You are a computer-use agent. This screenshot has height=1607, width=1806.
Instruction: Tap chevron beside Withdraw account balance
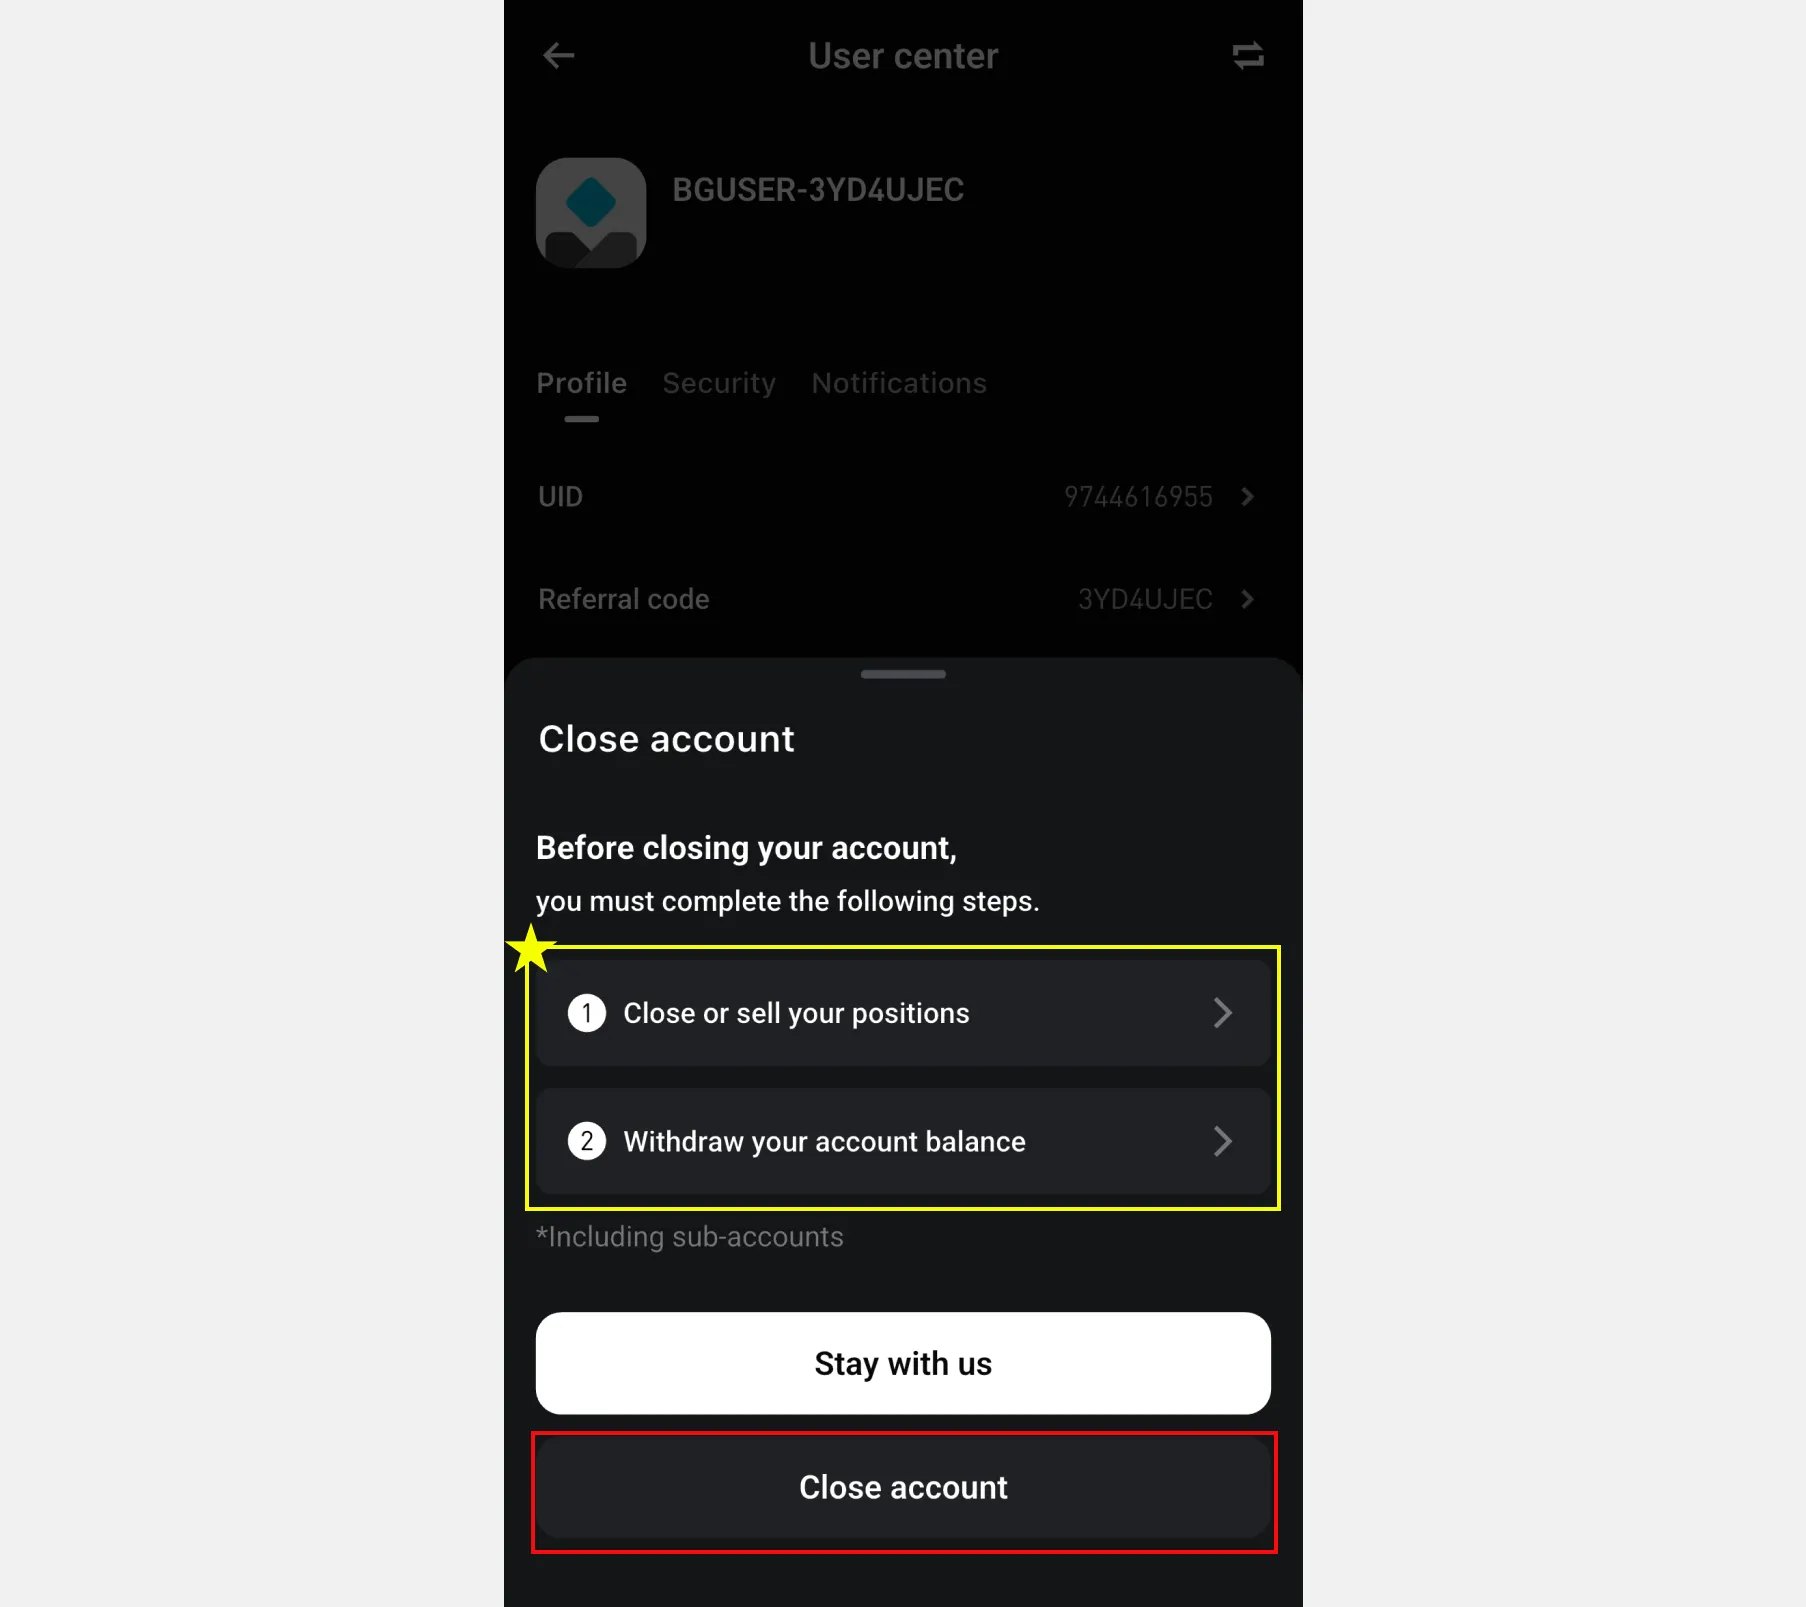click(1222, 1141)
